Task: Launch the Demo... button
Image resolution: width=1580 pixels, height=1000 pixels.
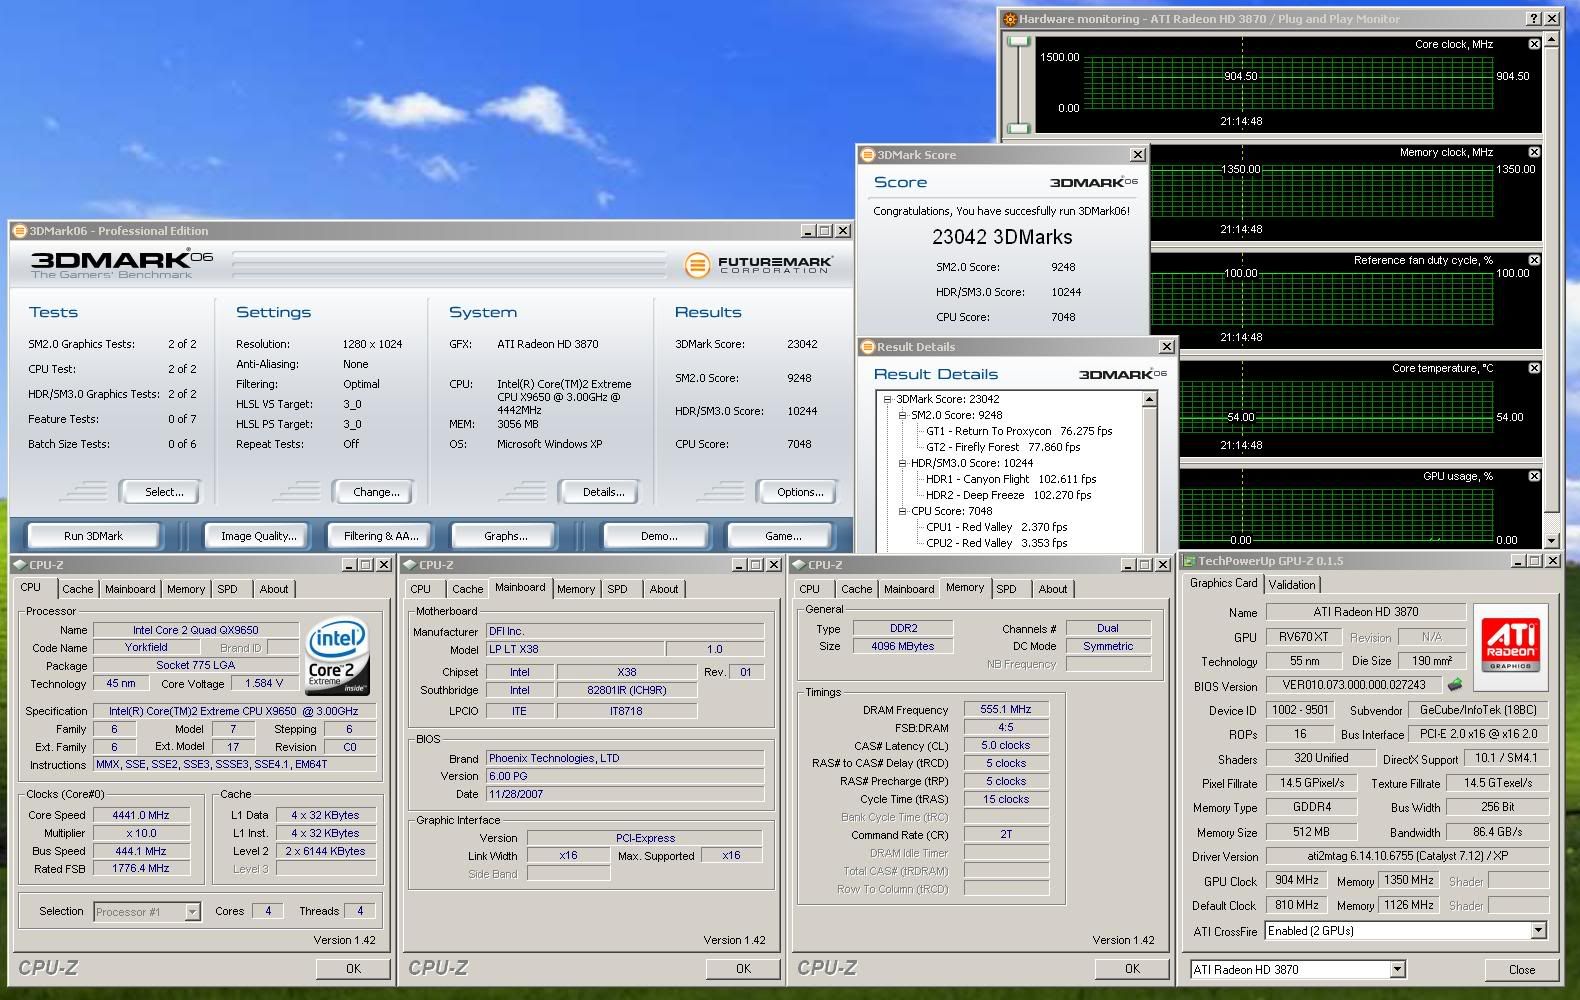Action: [659, 536]
